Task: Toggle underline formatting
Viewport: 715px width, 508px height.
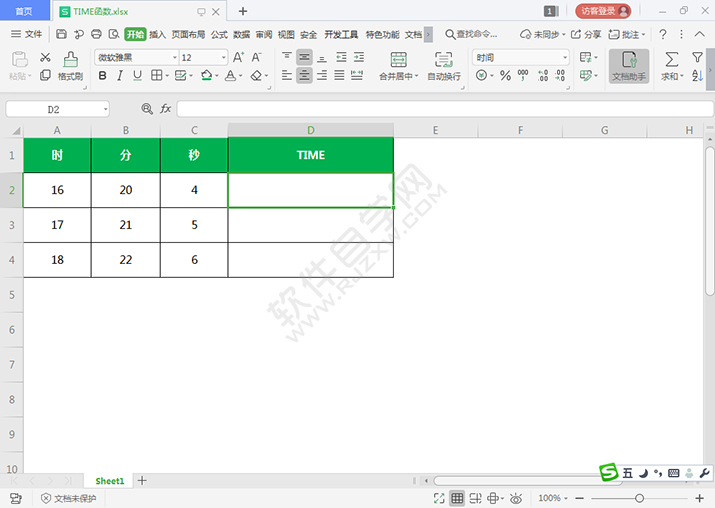Action: (x=137, y=76)
